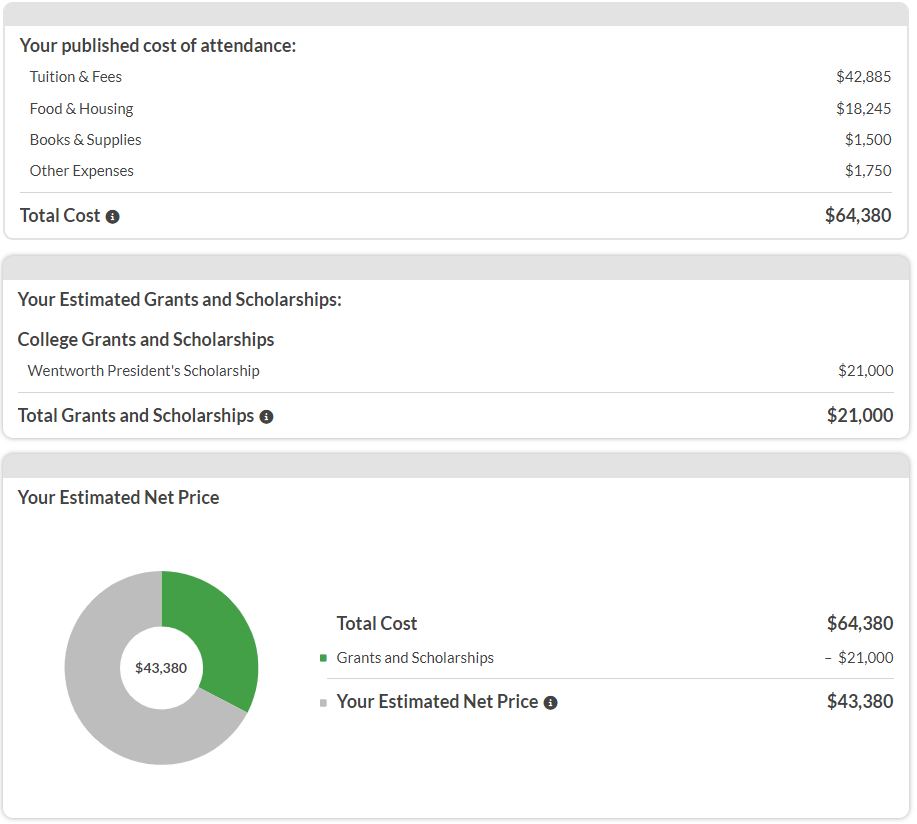Click the Tuition & Fees label
Image resolution: width=917 pixels, height=824 pixels.
coord(76,77)
